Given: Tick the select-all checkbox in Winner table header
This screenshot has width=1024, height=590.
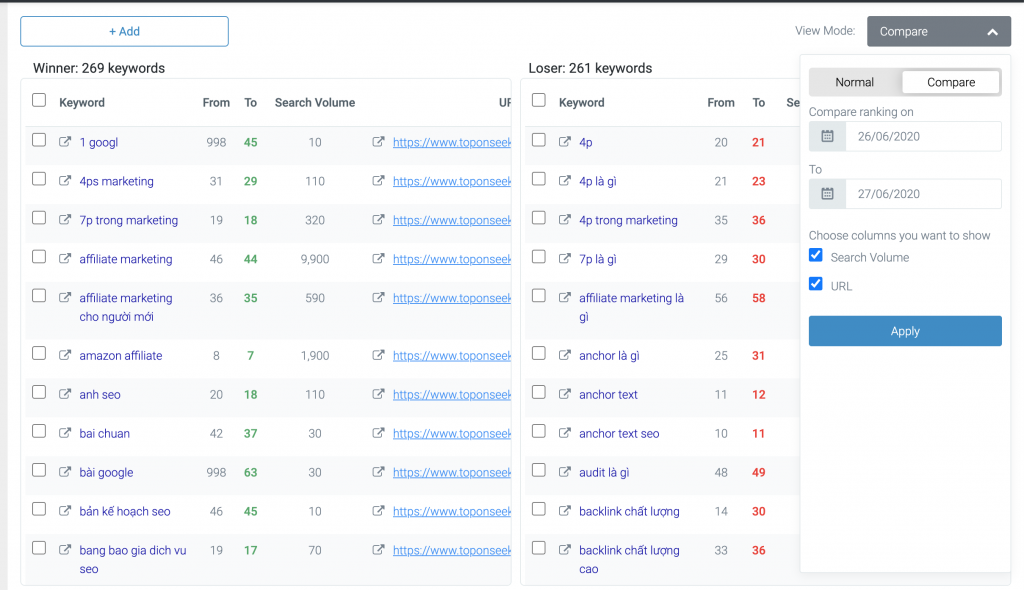Looking at the screenshot, I should coord(39,100).
